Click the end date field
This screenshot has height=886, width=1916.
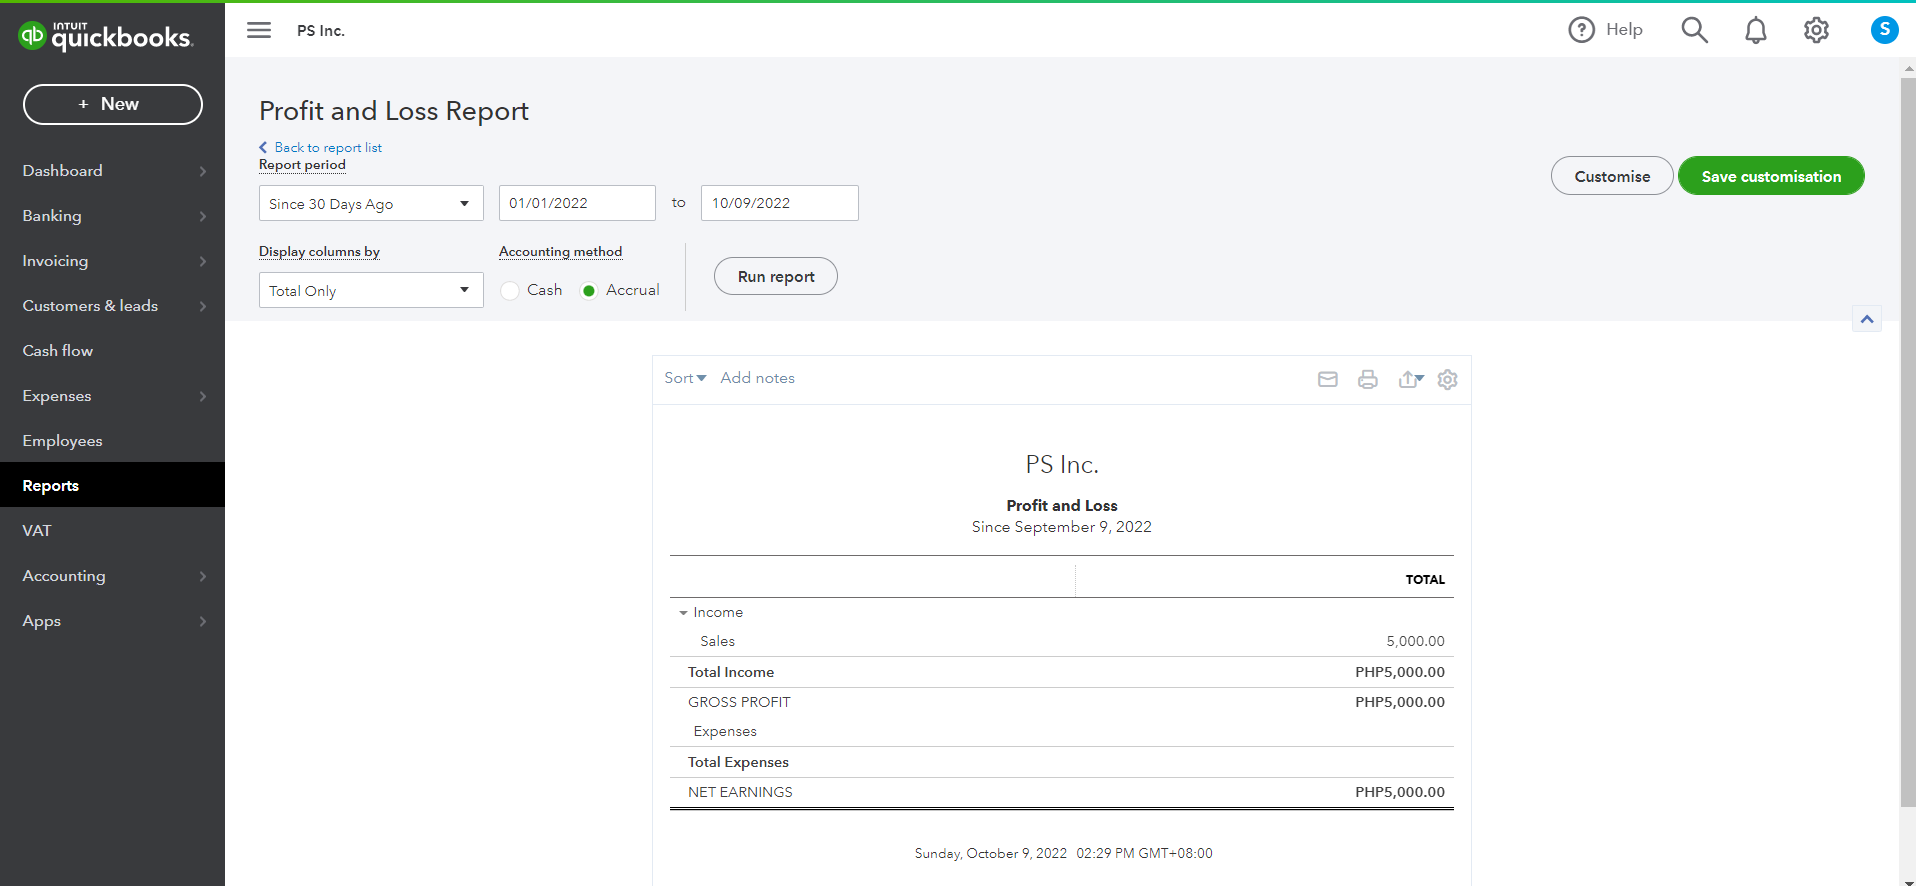tap(780, 203)
